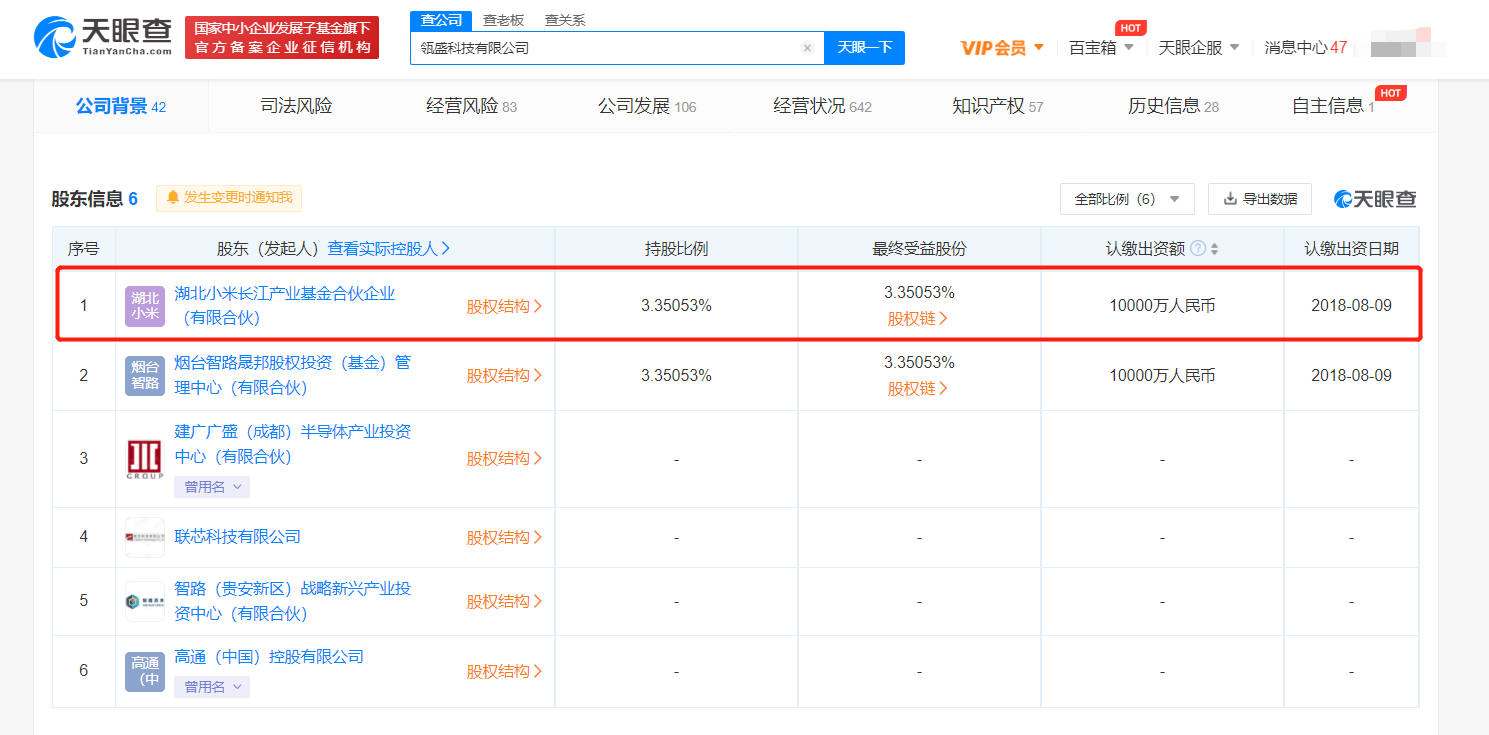The width and height of the screenshot is (1489, 735).
Task: Switch to the 司法风险 tab
Action: 296,106
